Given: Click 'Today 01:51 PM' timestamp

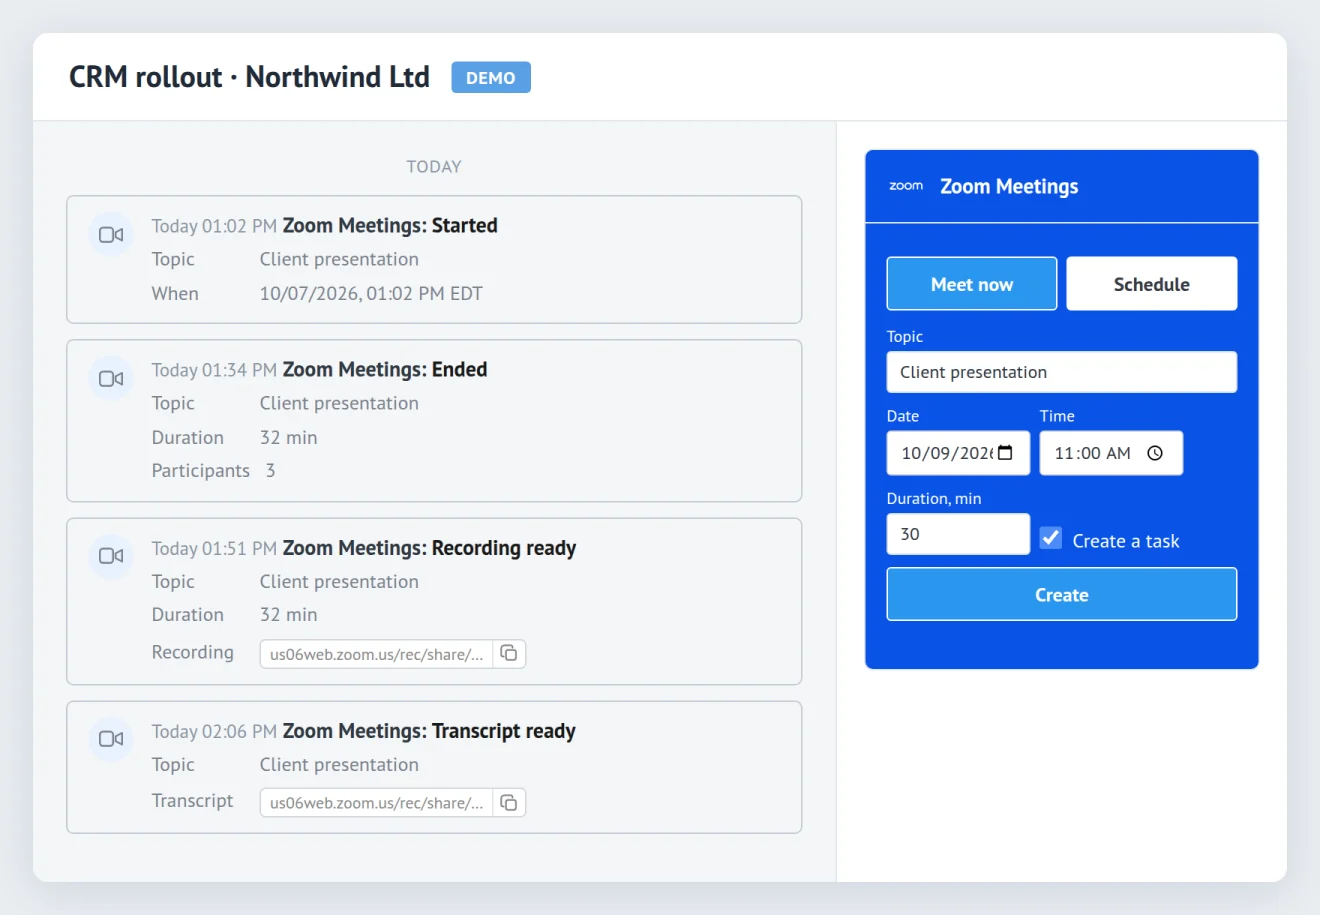Looking at the screenshot, I should tap(214, 549).
